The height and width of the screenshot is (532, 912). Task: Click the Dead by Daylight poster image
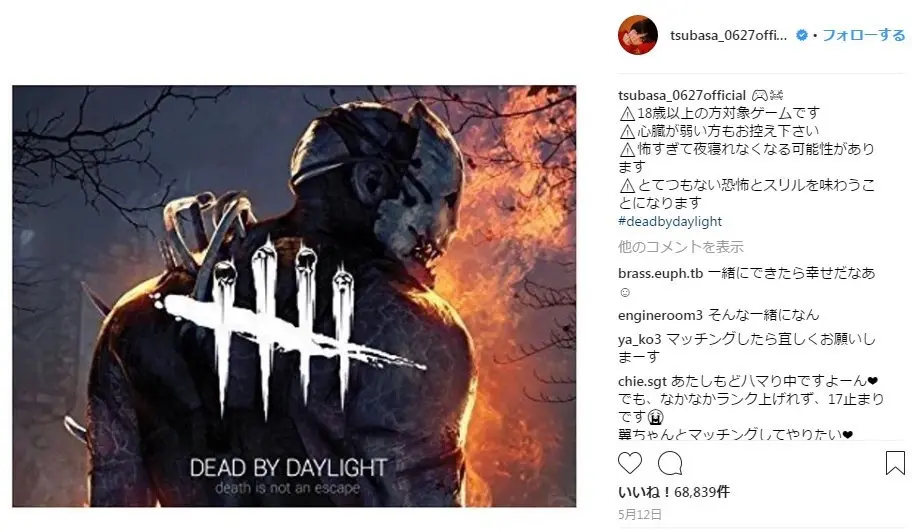point(294,296)
